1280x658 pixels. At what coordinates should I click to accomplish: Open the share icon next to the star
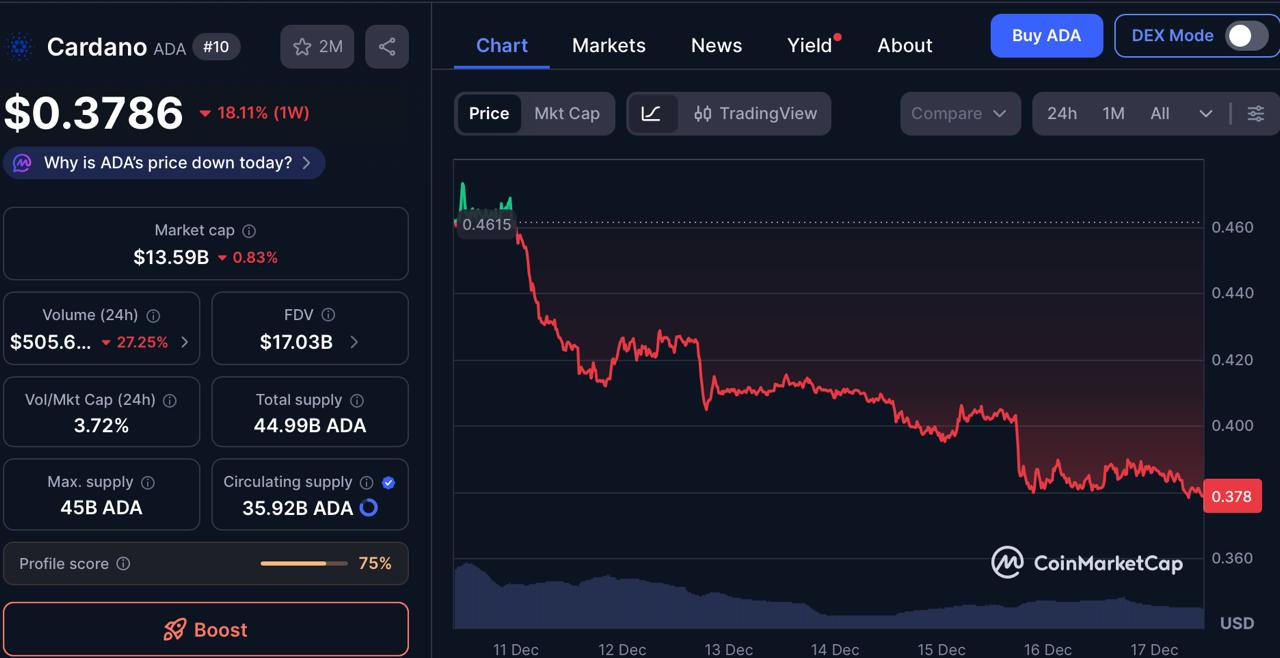pyautogui.click(x=387, y=46)
